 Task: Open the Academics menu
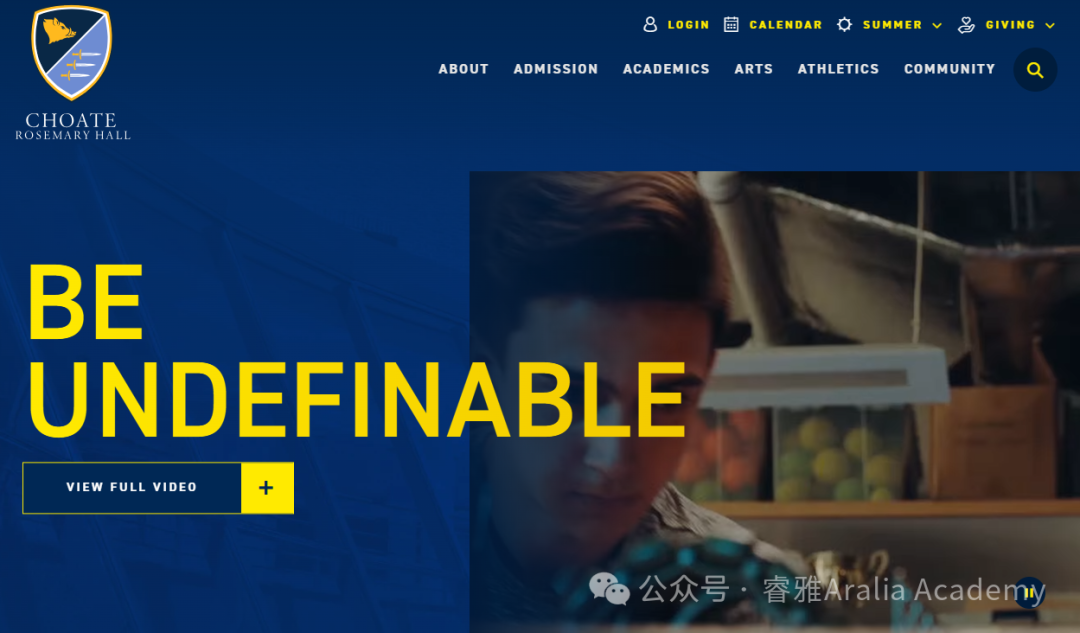(x=666, y=69)
